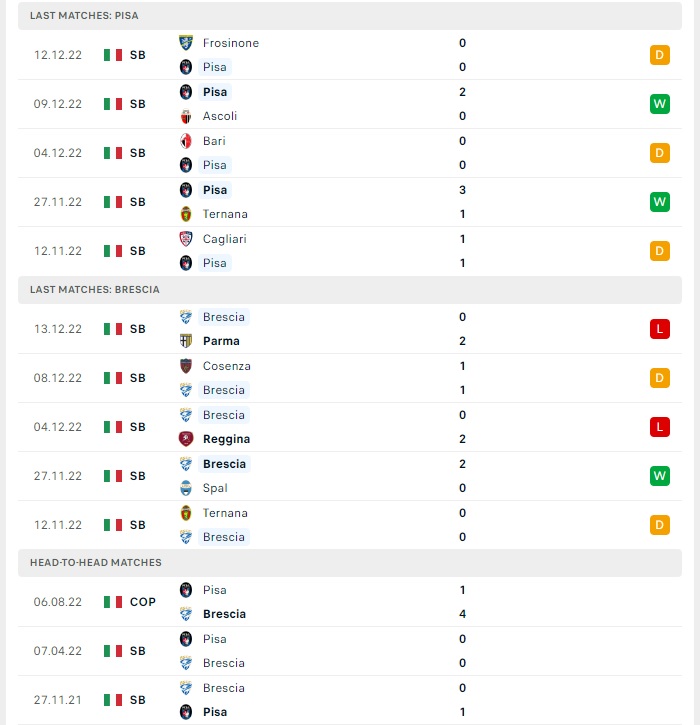Click the red L badge for Brescia-Parma
Viewport: 700px width, 725px height.
[659, 329]
